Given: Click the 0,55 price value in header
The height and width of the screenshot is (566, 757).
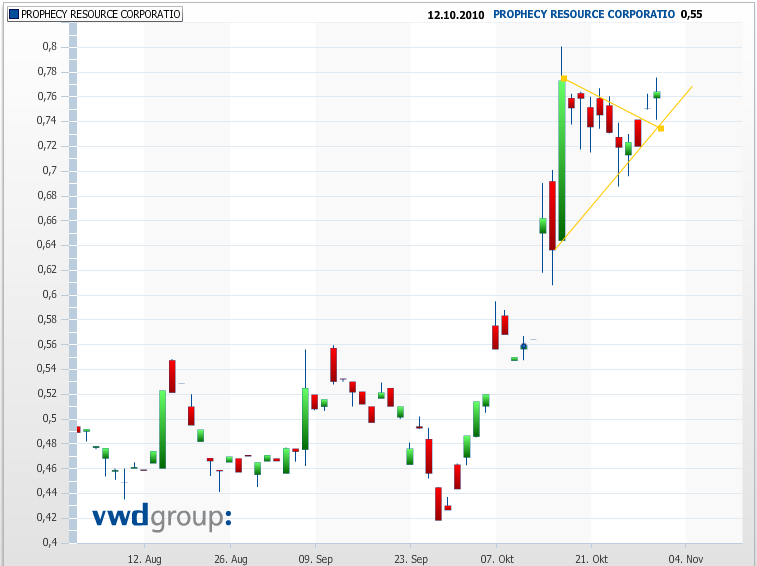Looking at the screenshot, I should tap(690, 15).
